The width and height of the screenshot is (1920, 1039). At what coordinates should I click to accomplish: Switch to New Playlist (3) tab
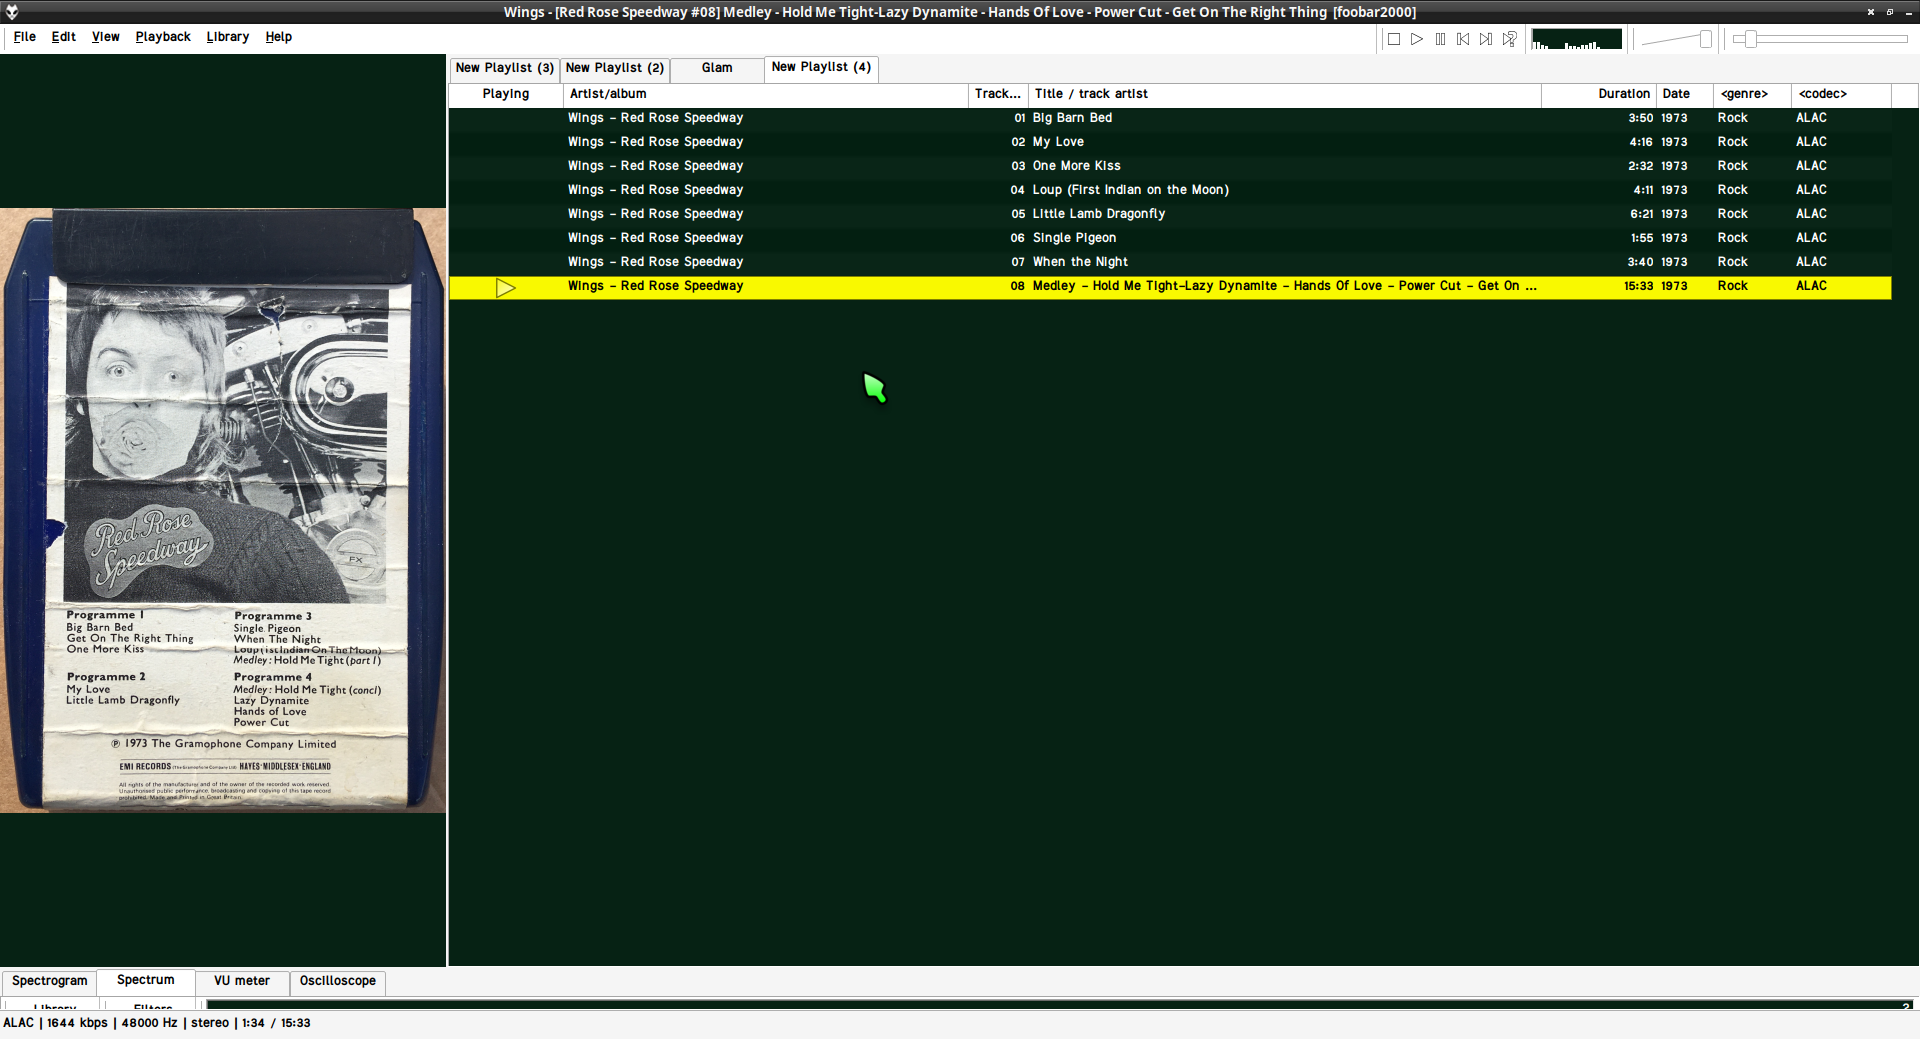505,68
